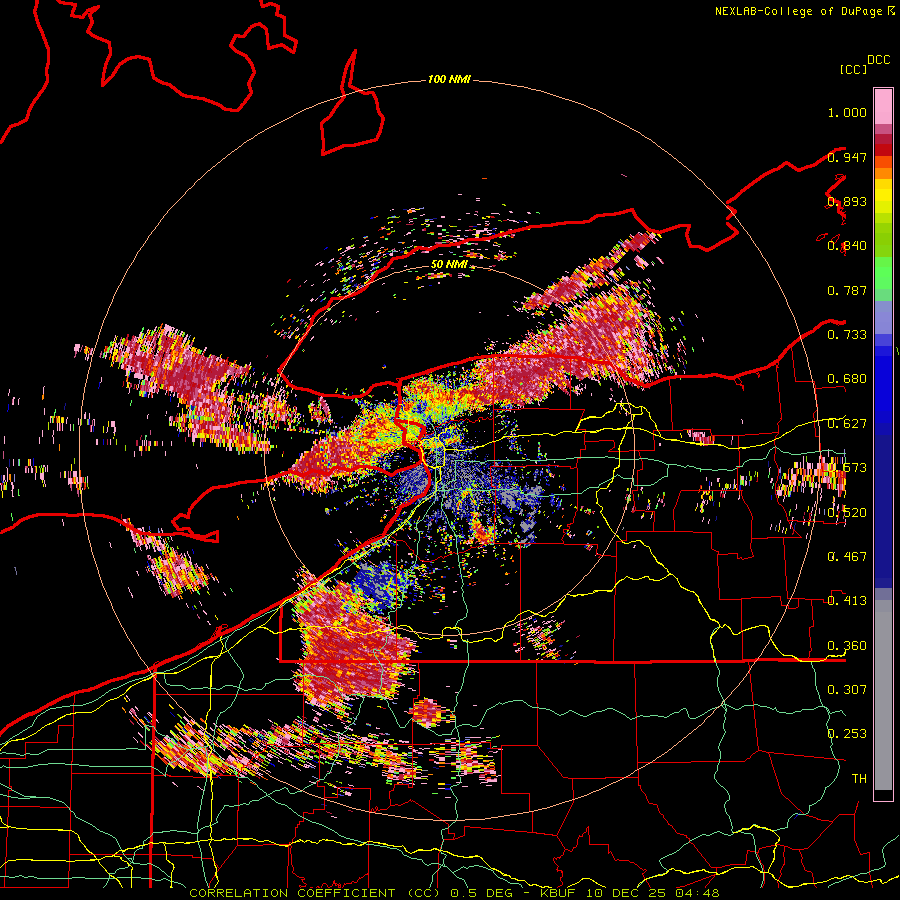Click the 0.947 scale value
900x900 pixels.
847,157
